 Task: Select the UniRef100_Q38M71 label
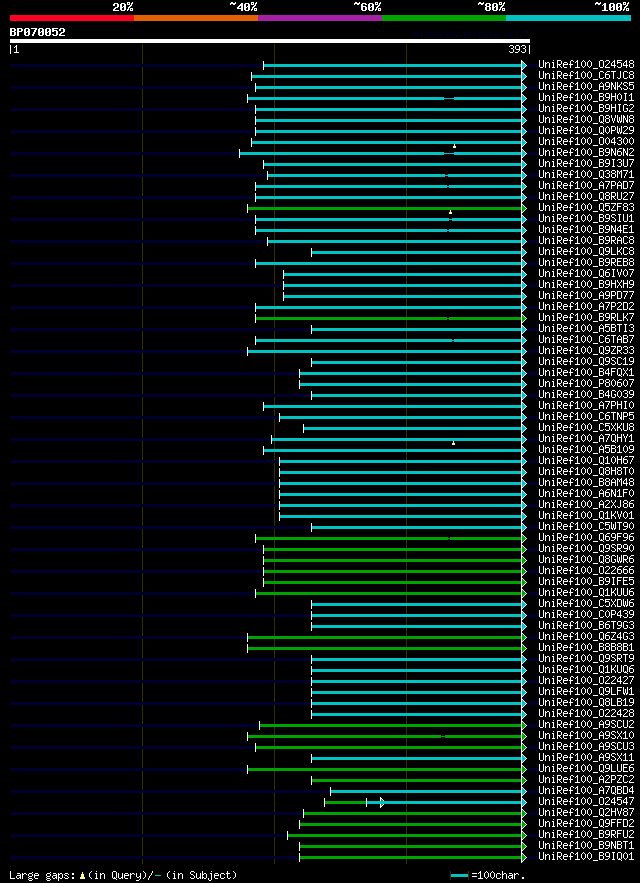tap(586, 174)
